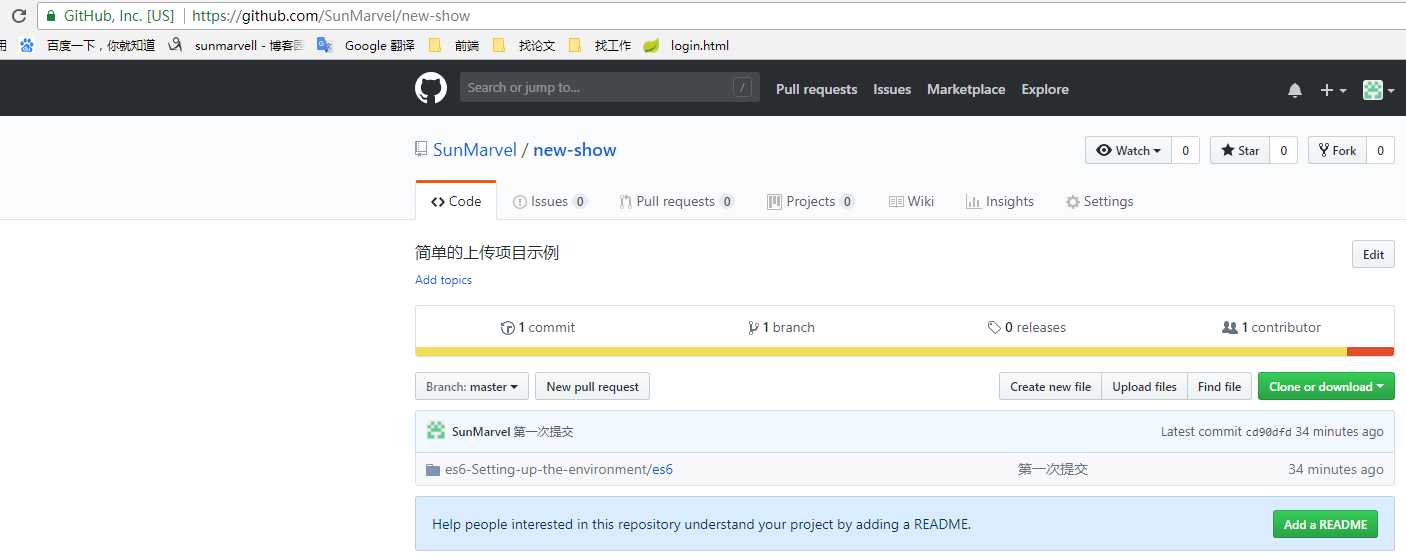Open login.html bookmark
The width and height of the screenshot is (1406, 558).
point(686,45)
